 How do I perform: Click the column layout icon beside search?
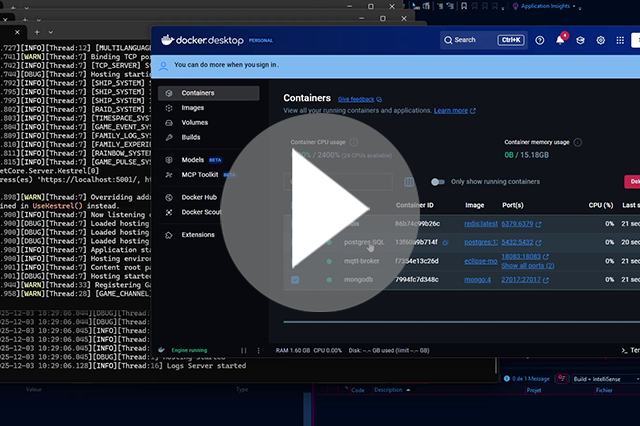point(409,182)
